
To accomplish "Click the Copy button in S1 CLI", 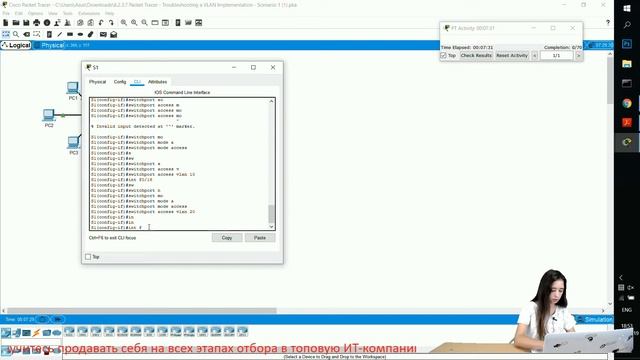I will [x=227, y=238].
